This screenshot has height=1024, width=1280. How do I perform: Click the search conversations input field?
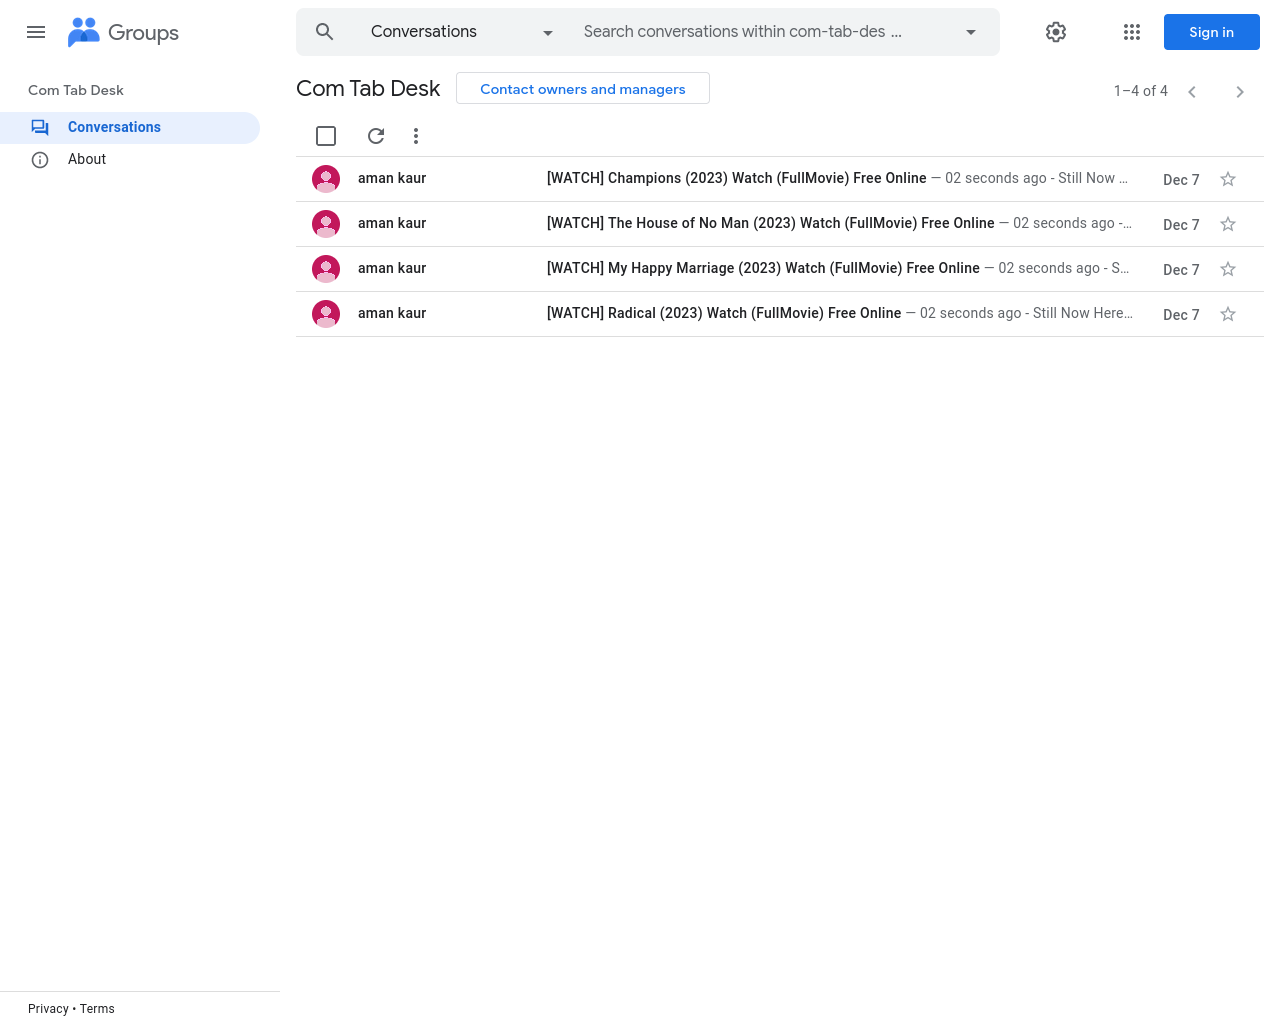[762, 32]
